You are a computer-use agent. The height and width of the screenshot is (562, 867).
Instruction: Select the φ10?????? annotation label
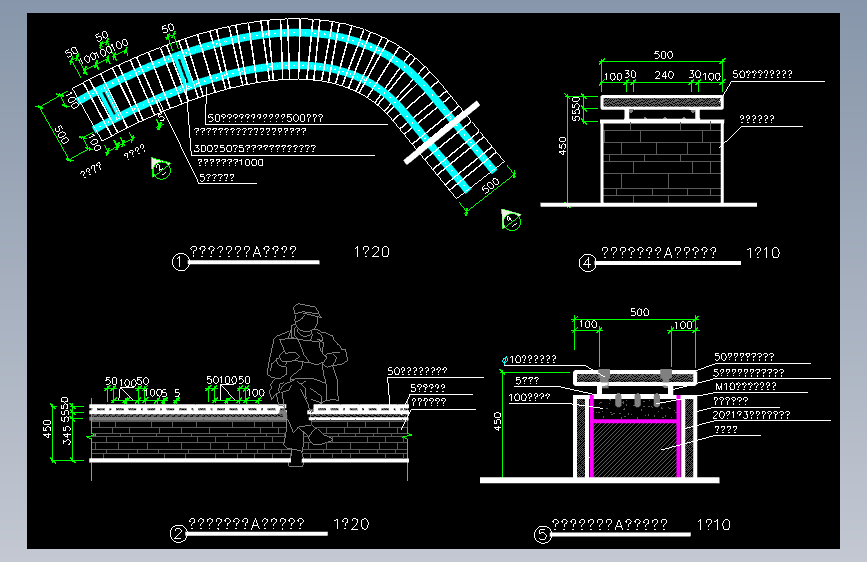point(529,360)
